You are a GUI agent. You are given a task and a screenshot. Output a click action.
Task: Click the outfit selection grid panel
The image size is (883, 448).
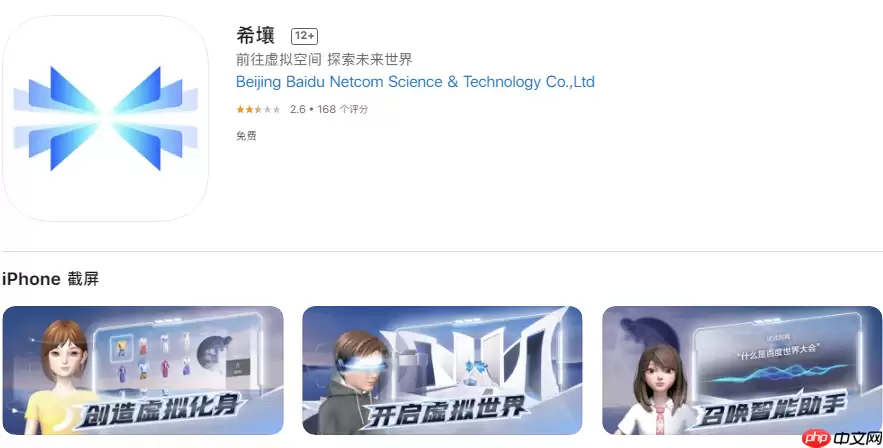click(151, 357)
